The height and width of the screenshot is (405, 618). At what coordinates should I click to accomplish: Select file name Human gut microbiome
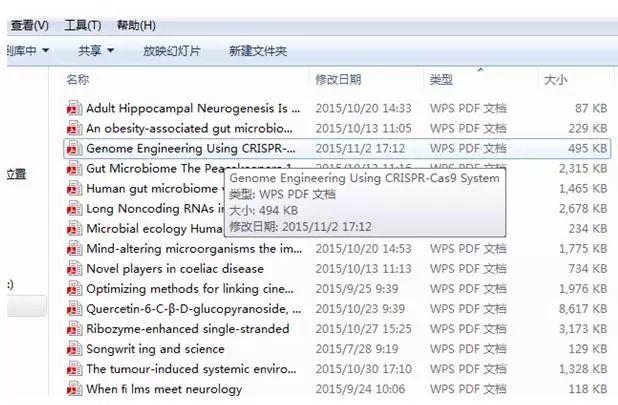(x=154, y=188)
